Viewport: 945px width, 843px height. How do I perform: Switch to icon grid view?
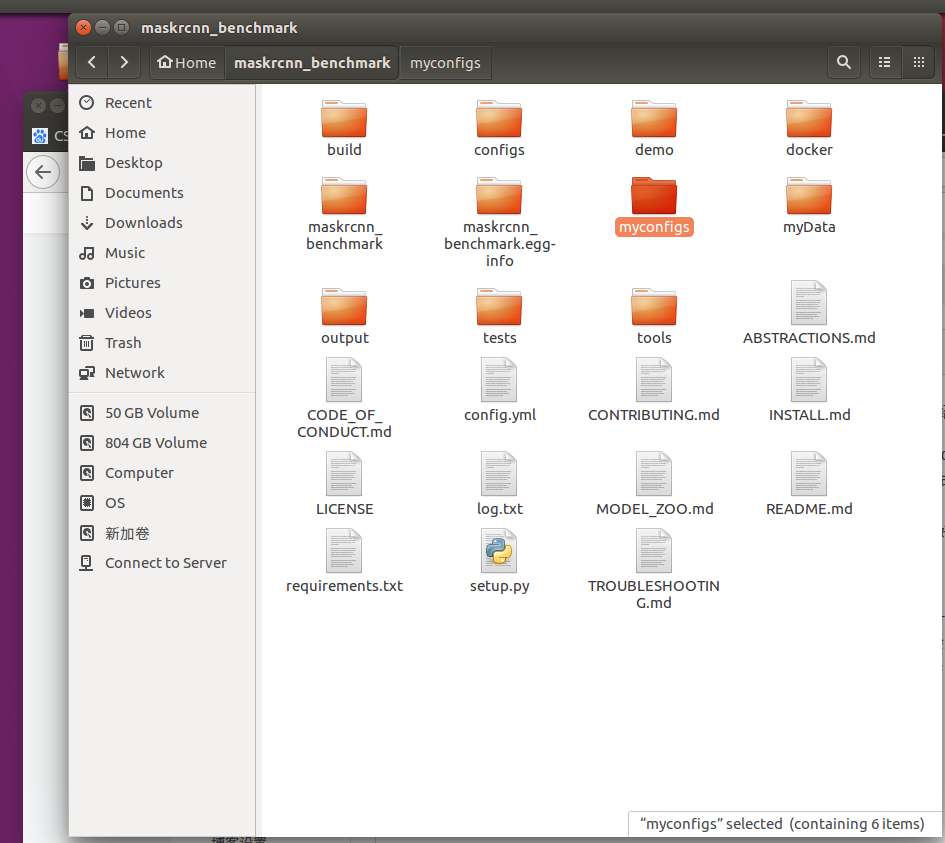918,62
